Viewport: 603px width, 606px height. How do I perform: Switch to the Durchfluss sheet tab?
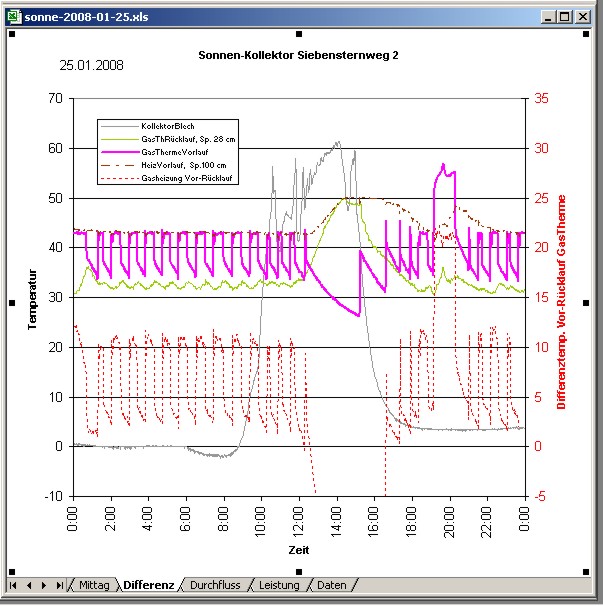coord(215,585)
